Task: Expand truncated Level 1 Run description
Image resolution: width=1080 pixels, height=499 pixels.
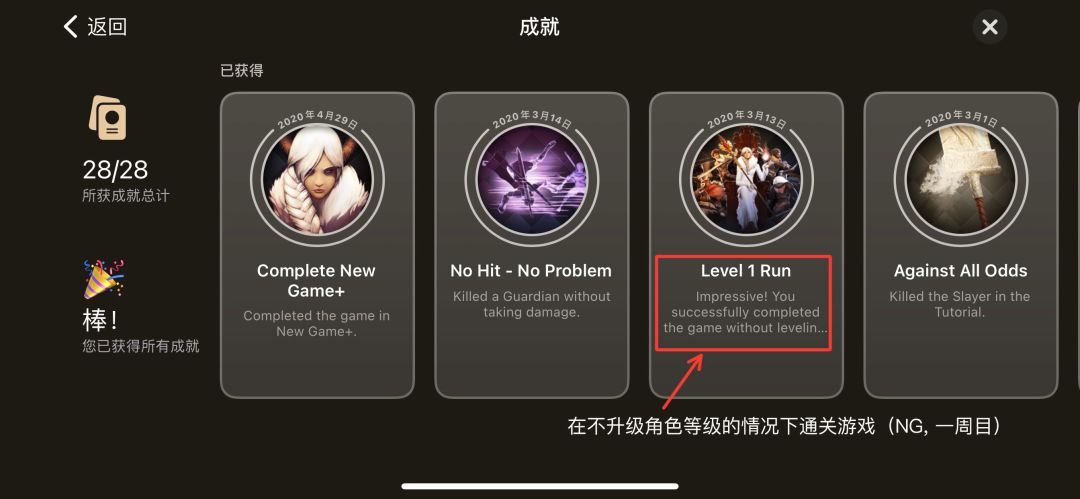Action: pyautogui.click(x=745, y=312)
